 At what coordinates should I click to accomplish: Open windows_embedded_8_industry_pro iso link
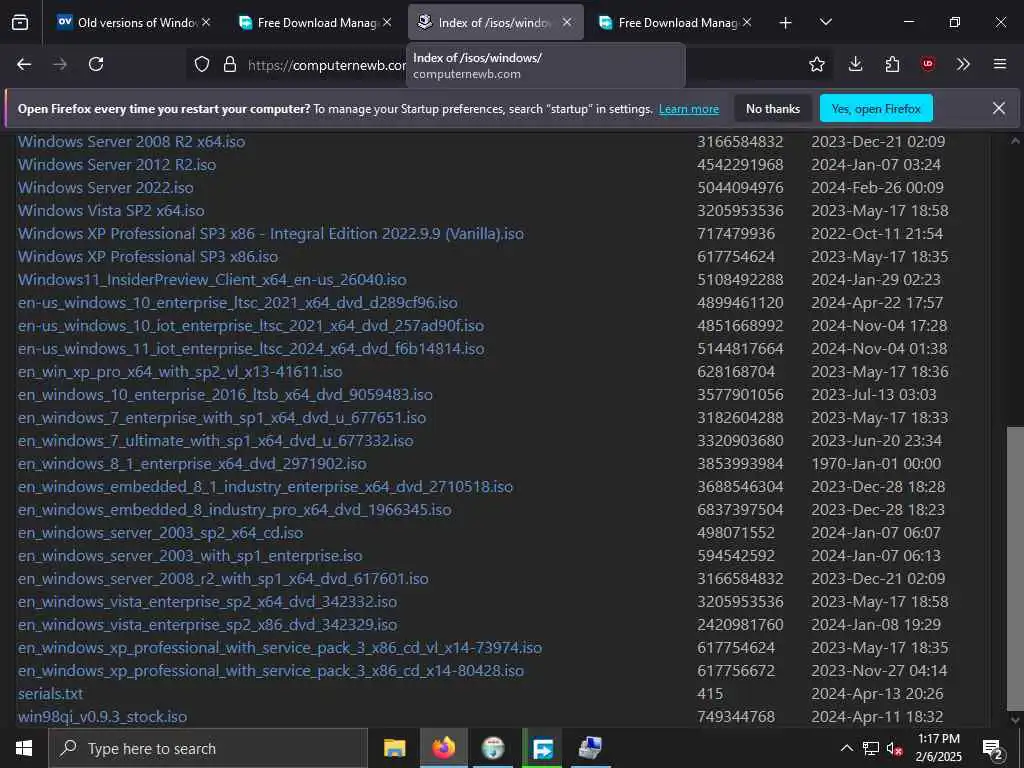click(234, 510)
